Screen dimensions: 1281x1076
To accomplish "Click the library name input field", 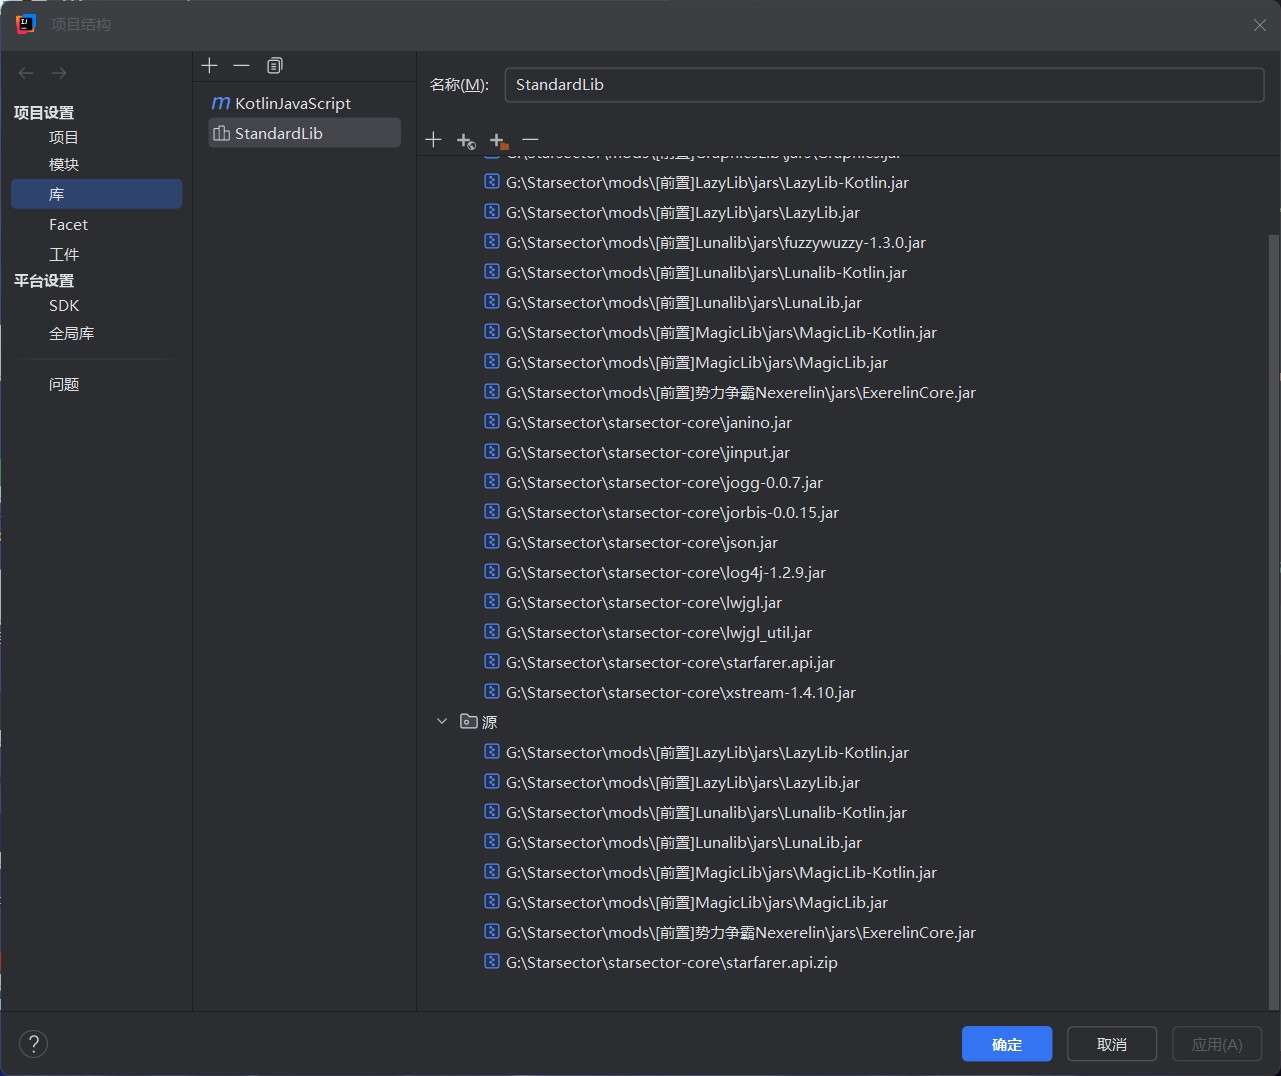I will tap(884, 85).
